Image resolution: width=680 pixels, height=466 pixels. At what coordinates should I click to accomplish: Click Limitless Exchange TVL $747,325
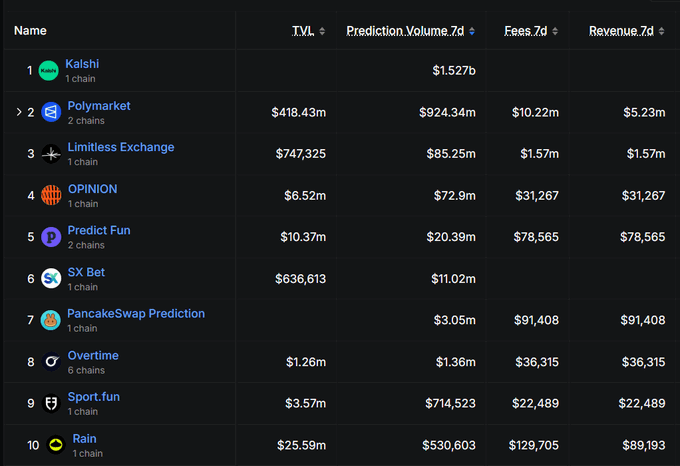coord(301,154)
